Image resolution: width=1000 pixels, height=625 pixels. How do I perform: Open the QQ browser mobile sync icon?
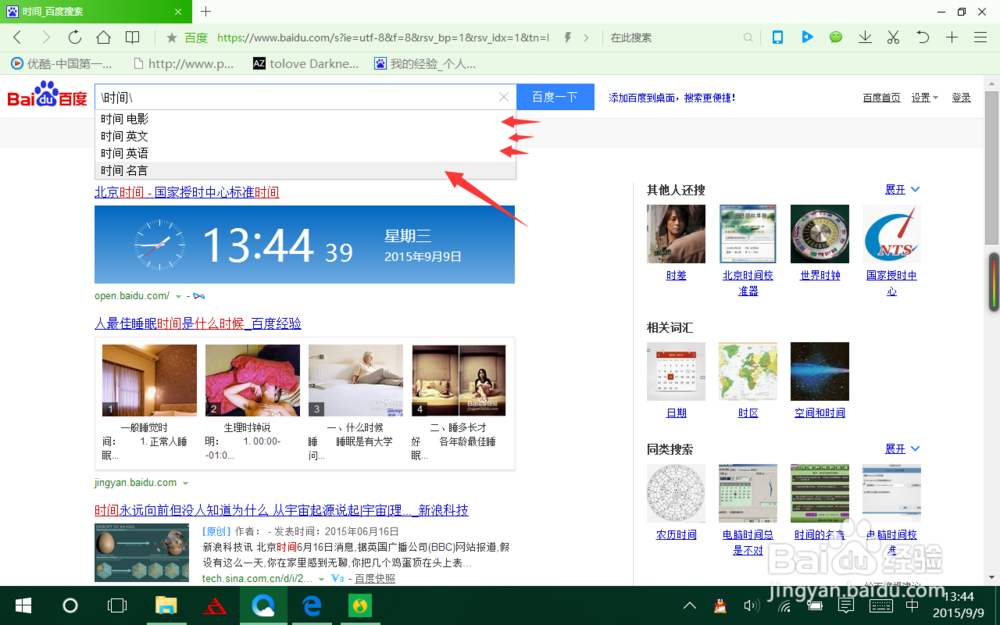777,38
